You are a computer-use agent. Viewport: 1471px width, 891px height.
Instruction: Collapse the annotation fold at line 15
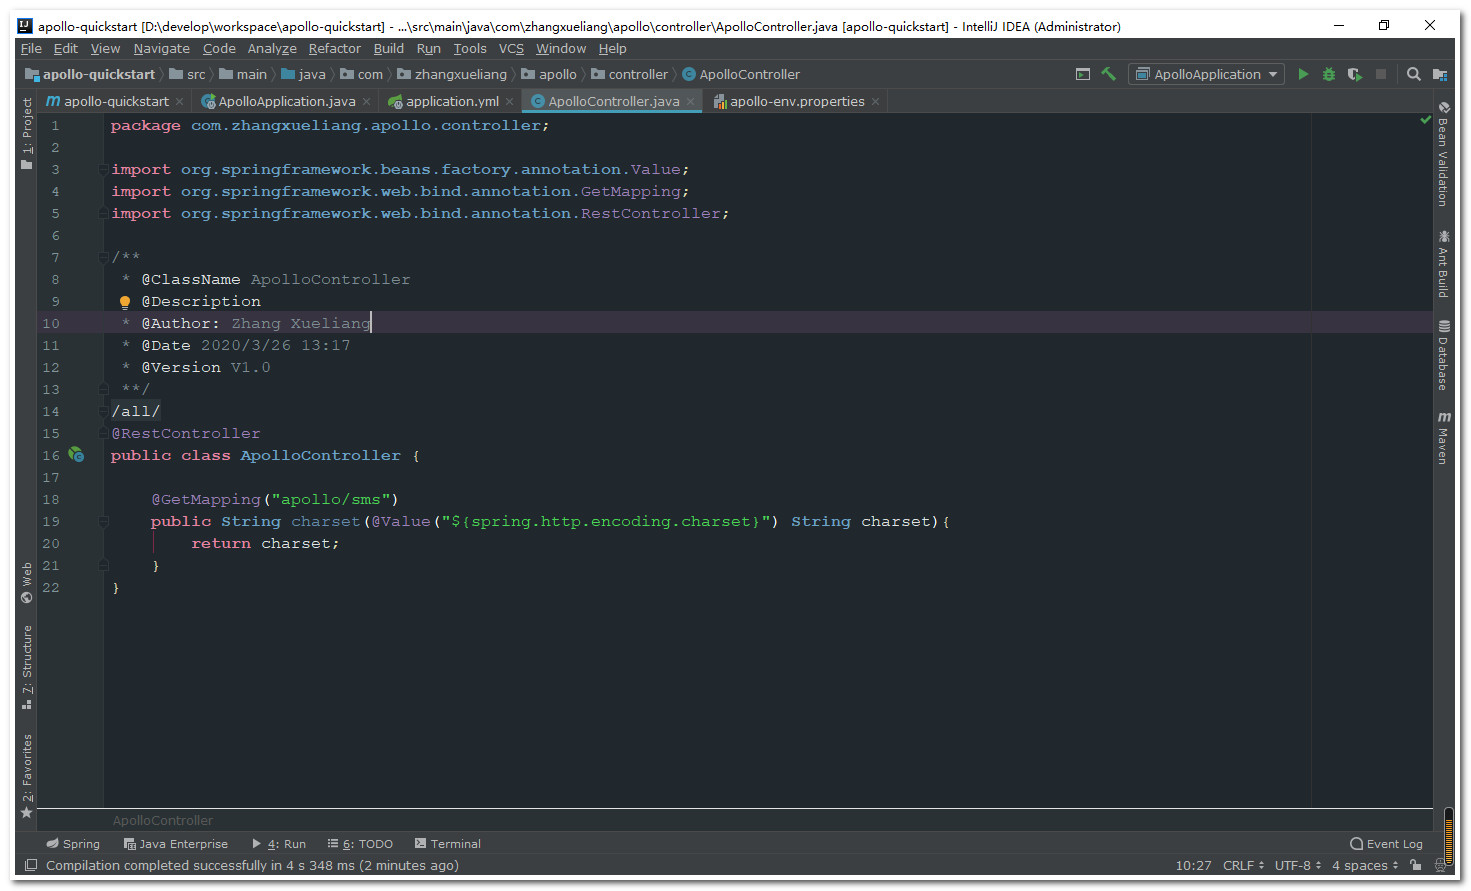[104, 434]
